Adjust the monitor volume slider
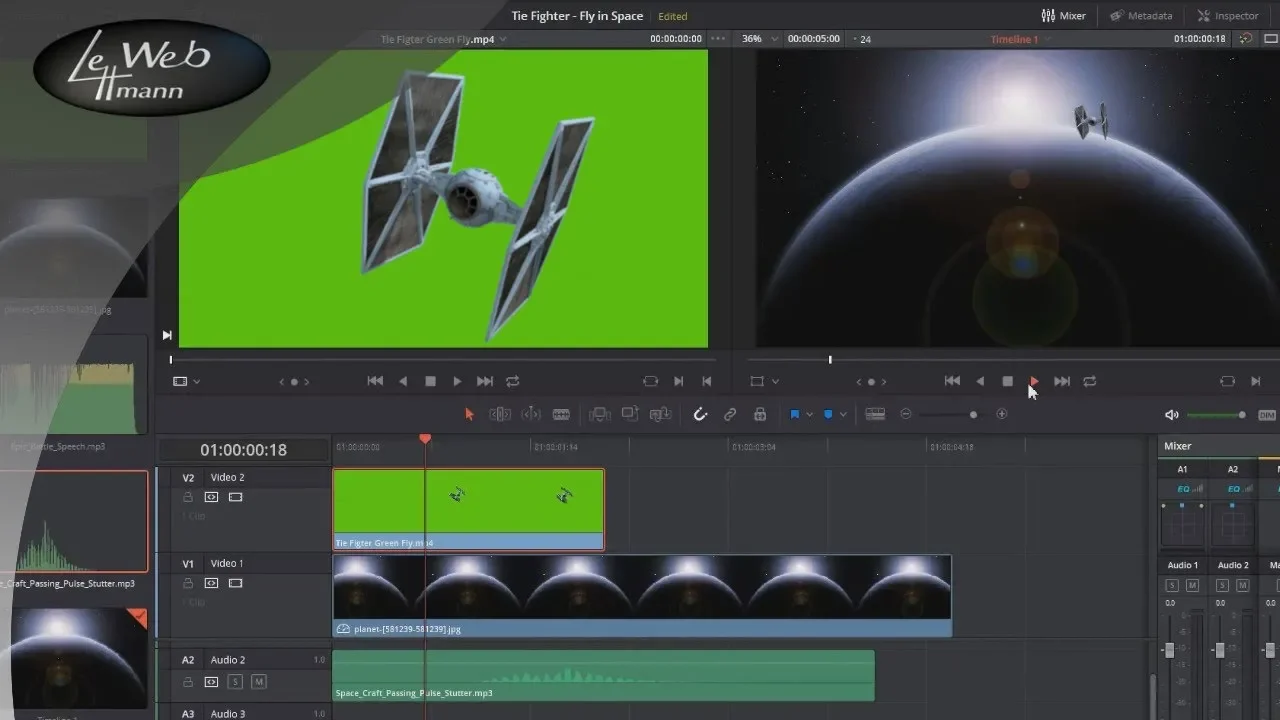Image resolution: width=1280 pixels, height=720 pixels. point(1242,415)
